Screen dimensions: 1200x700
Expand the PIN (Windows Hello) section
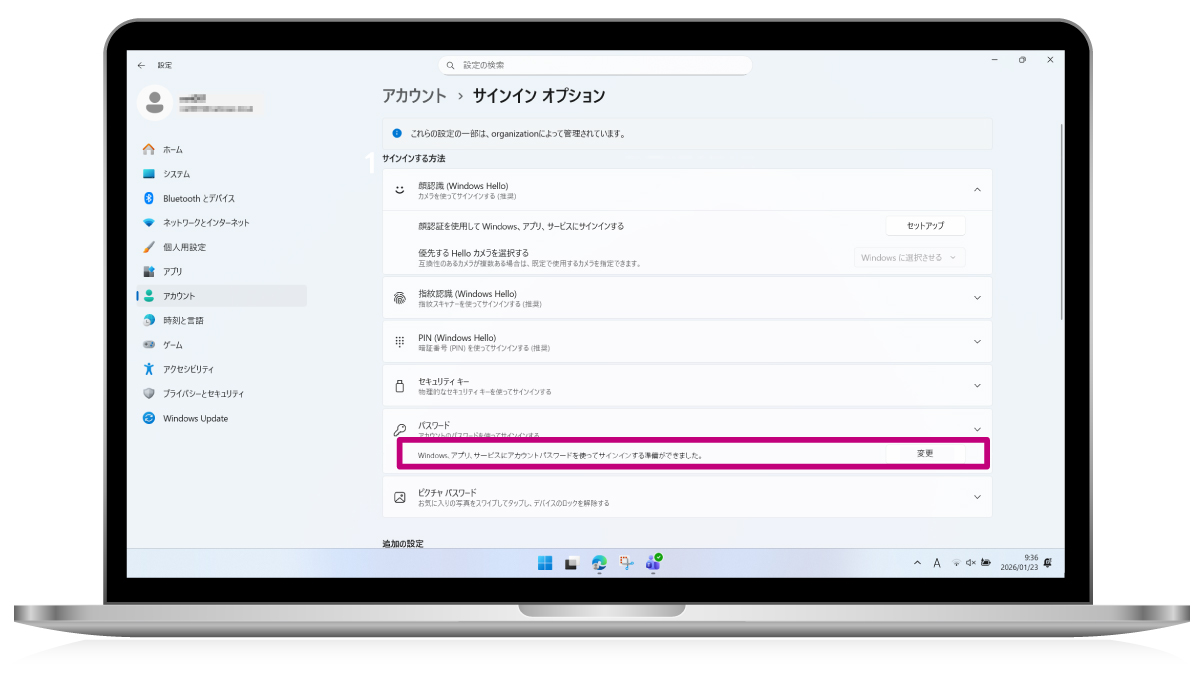977,342
